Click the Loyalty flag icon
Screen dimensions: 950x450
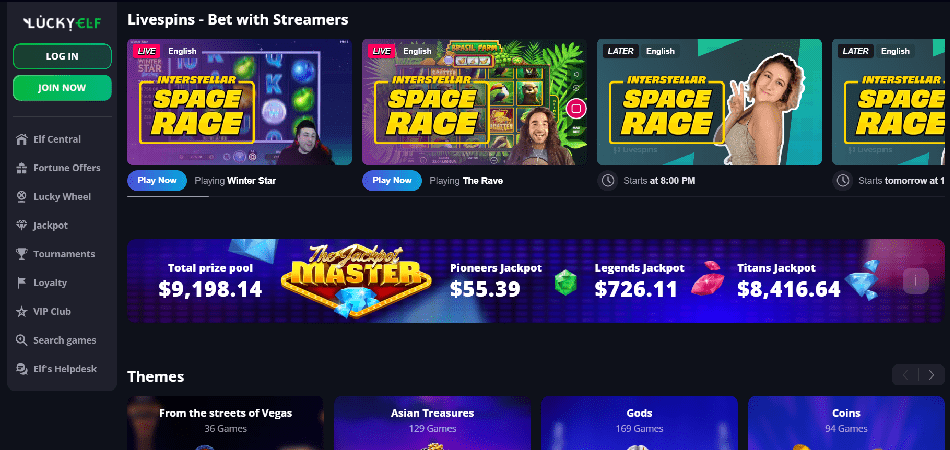22,283
